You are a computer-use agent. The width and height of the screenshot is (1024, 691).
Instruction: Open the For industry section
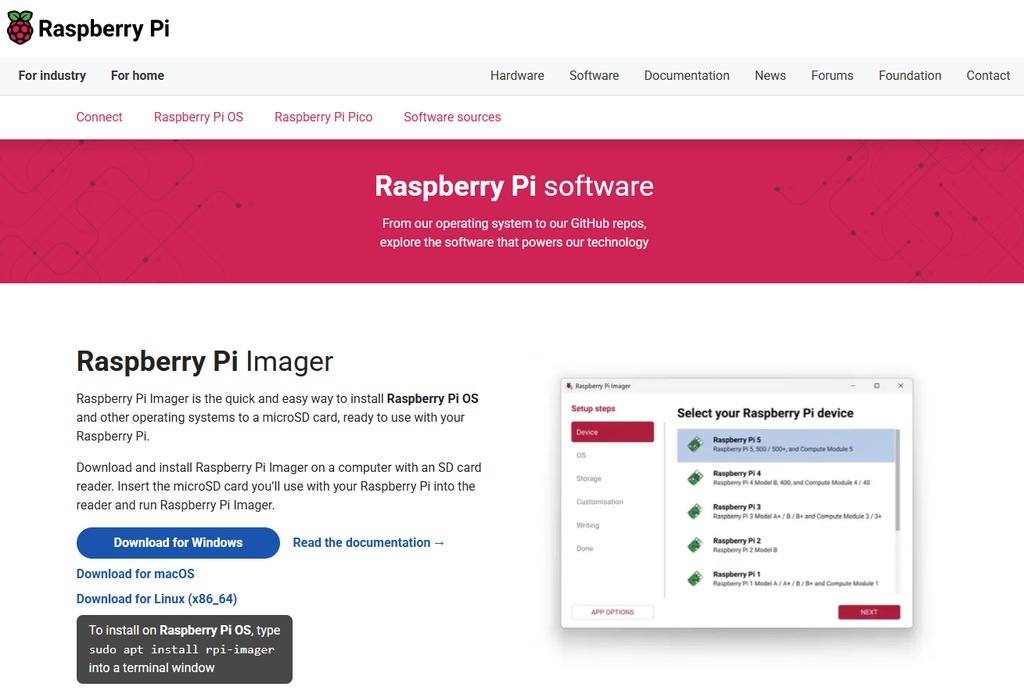(x=52, y=76)
